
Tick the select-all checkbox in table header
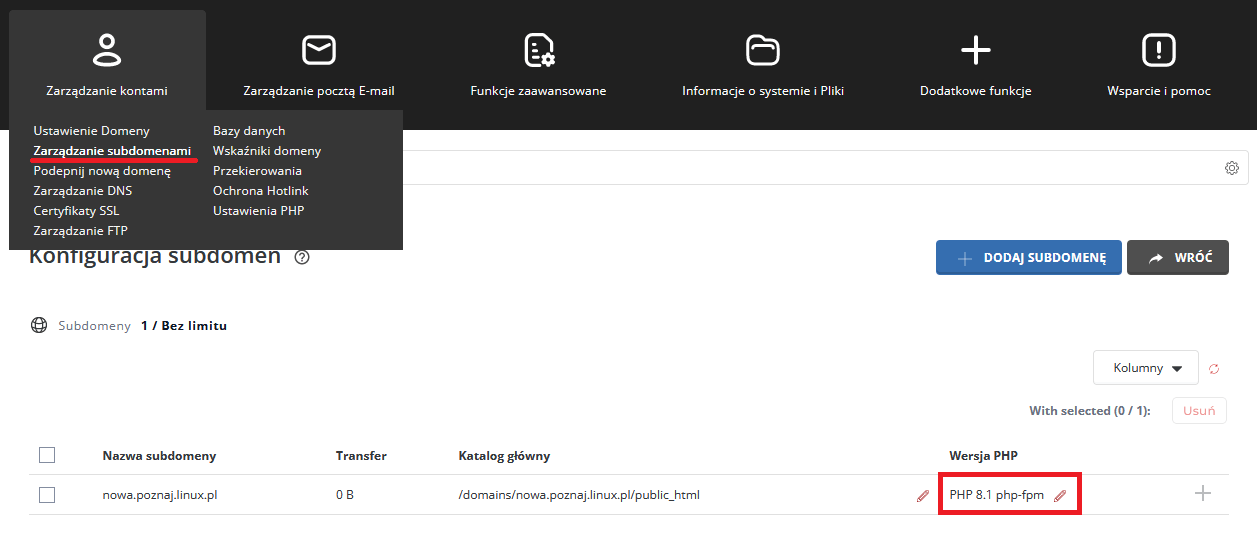47,455
